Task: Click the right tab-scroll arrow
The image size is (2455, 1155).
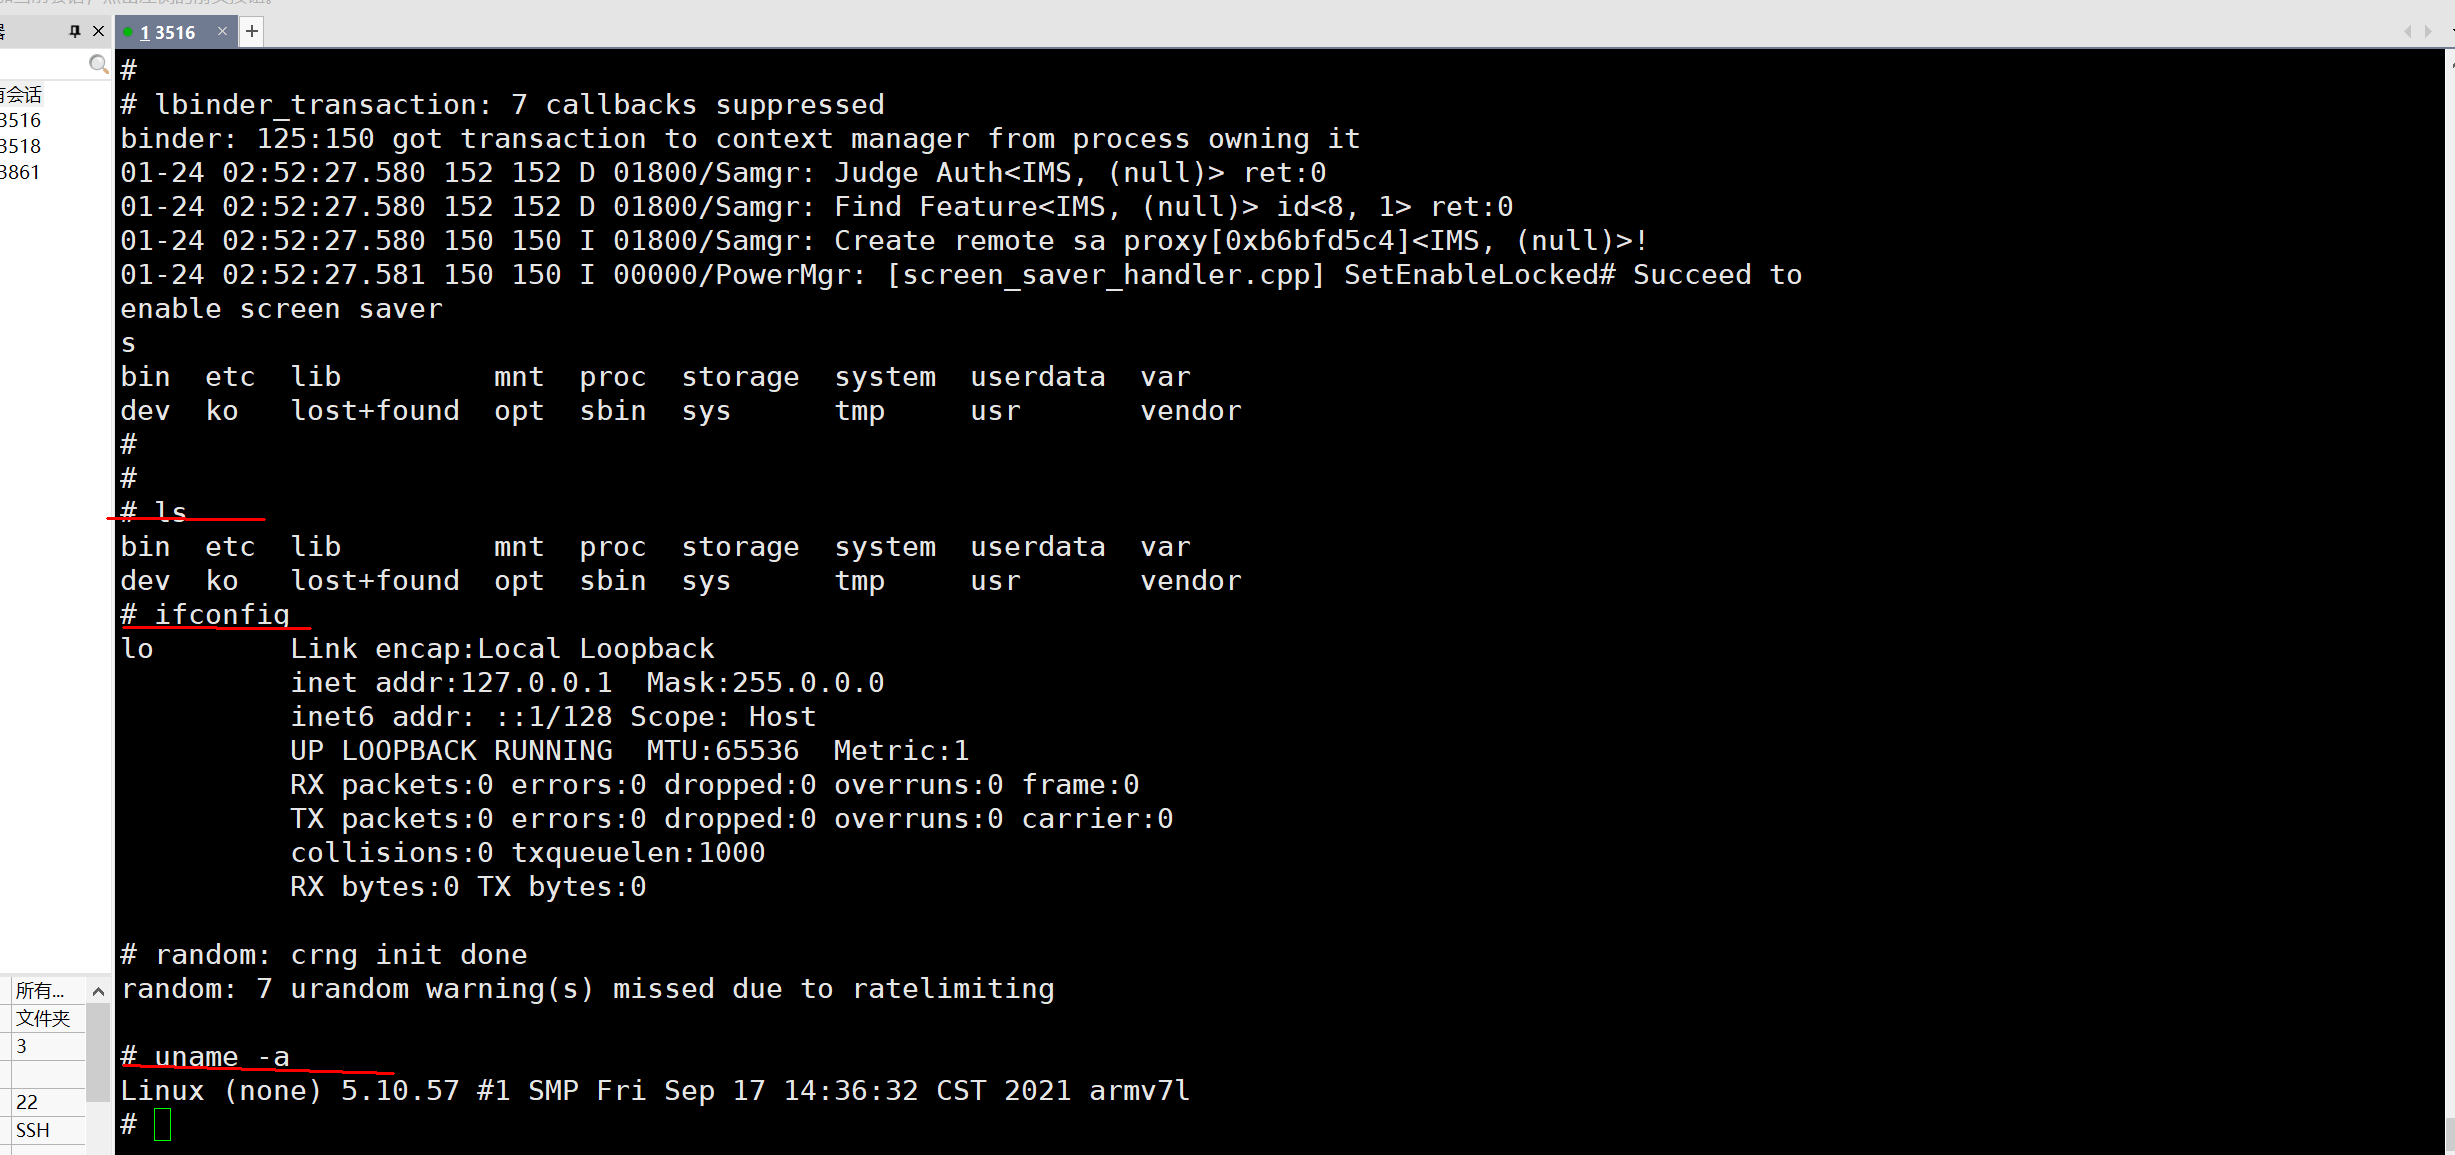Action: point(2429,31)
